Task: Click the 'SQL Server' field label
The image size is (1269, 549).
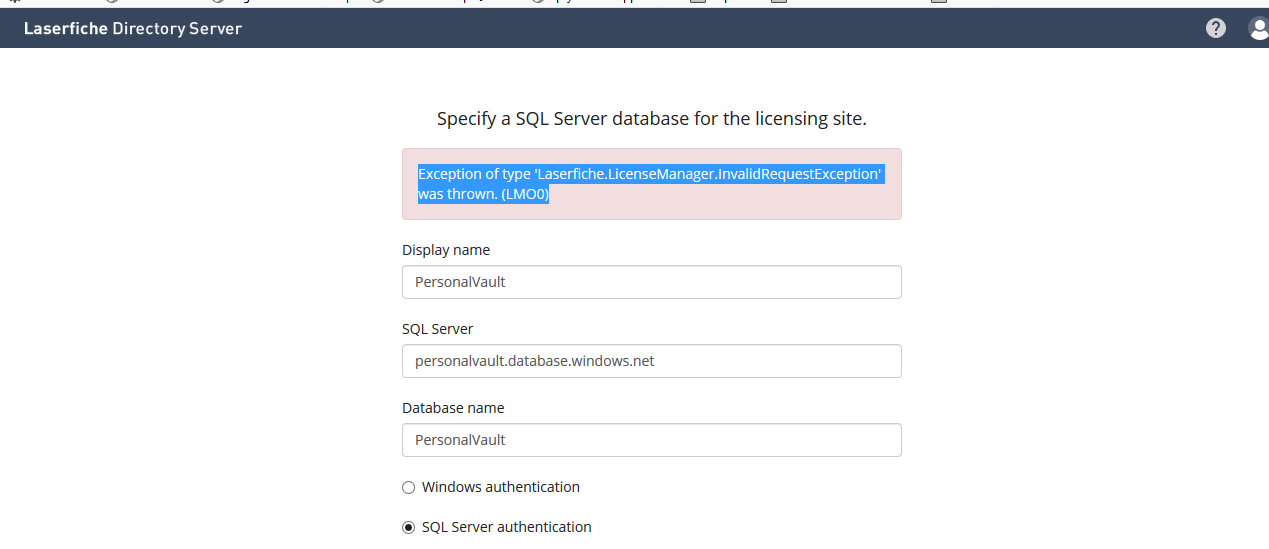Action: [438, 329]
